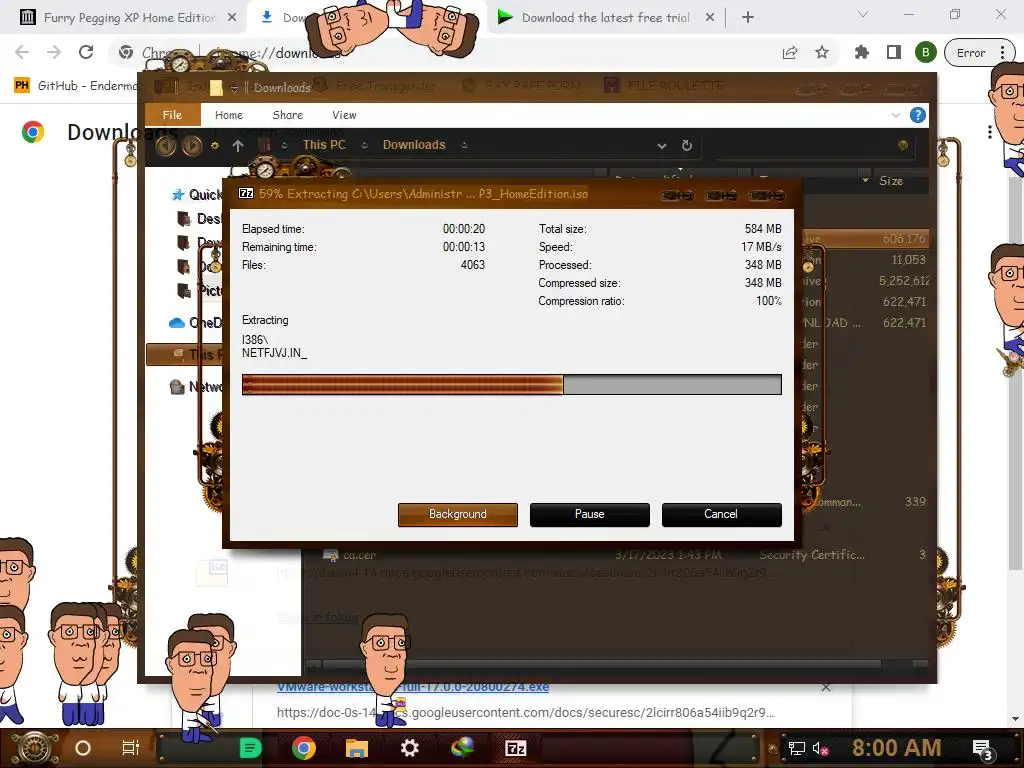The width and height of the screenshot is (1024, 768).
Task: Select OneDrive in navigation pane
Action: point(196,323)
